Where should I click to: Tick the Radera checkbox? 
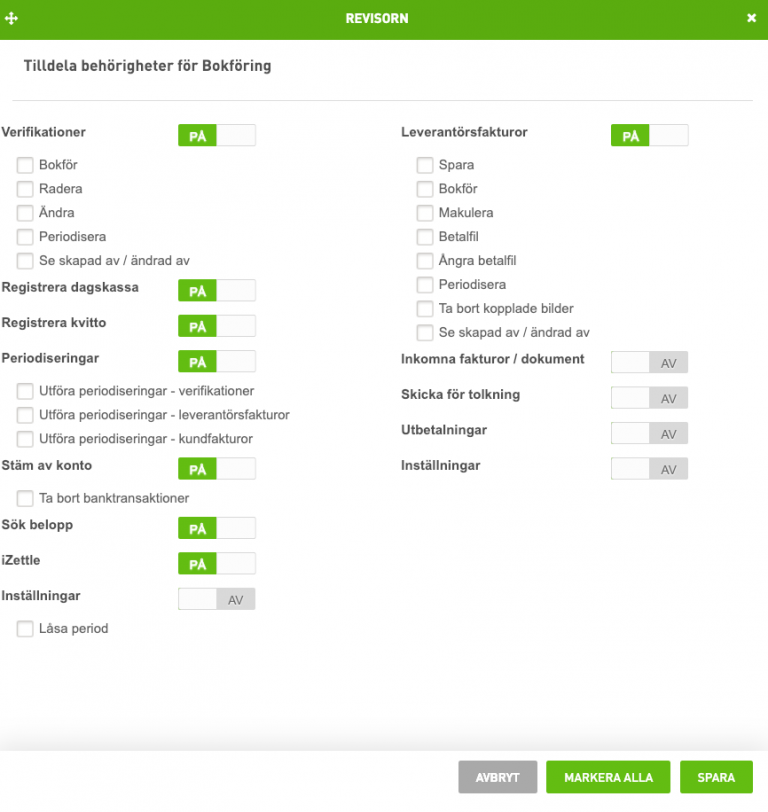25,189
